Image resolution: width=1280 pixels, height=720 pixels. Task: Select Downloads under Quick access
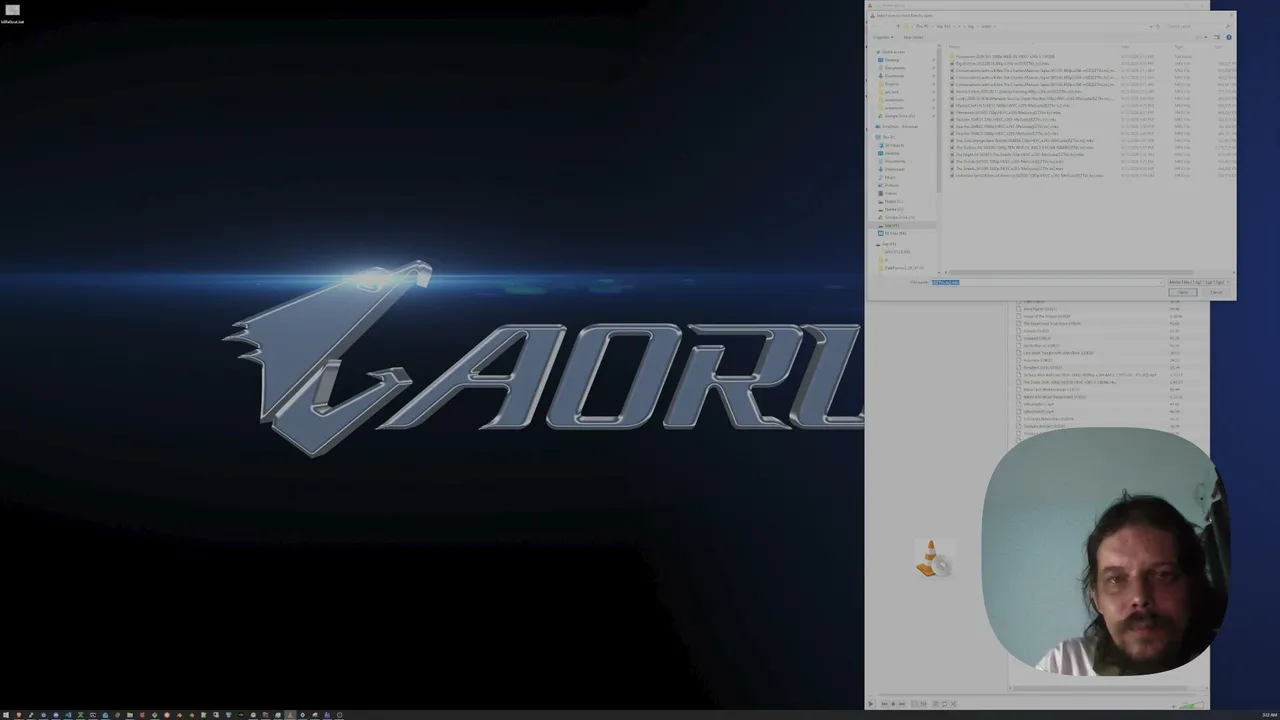coord(893,76)
